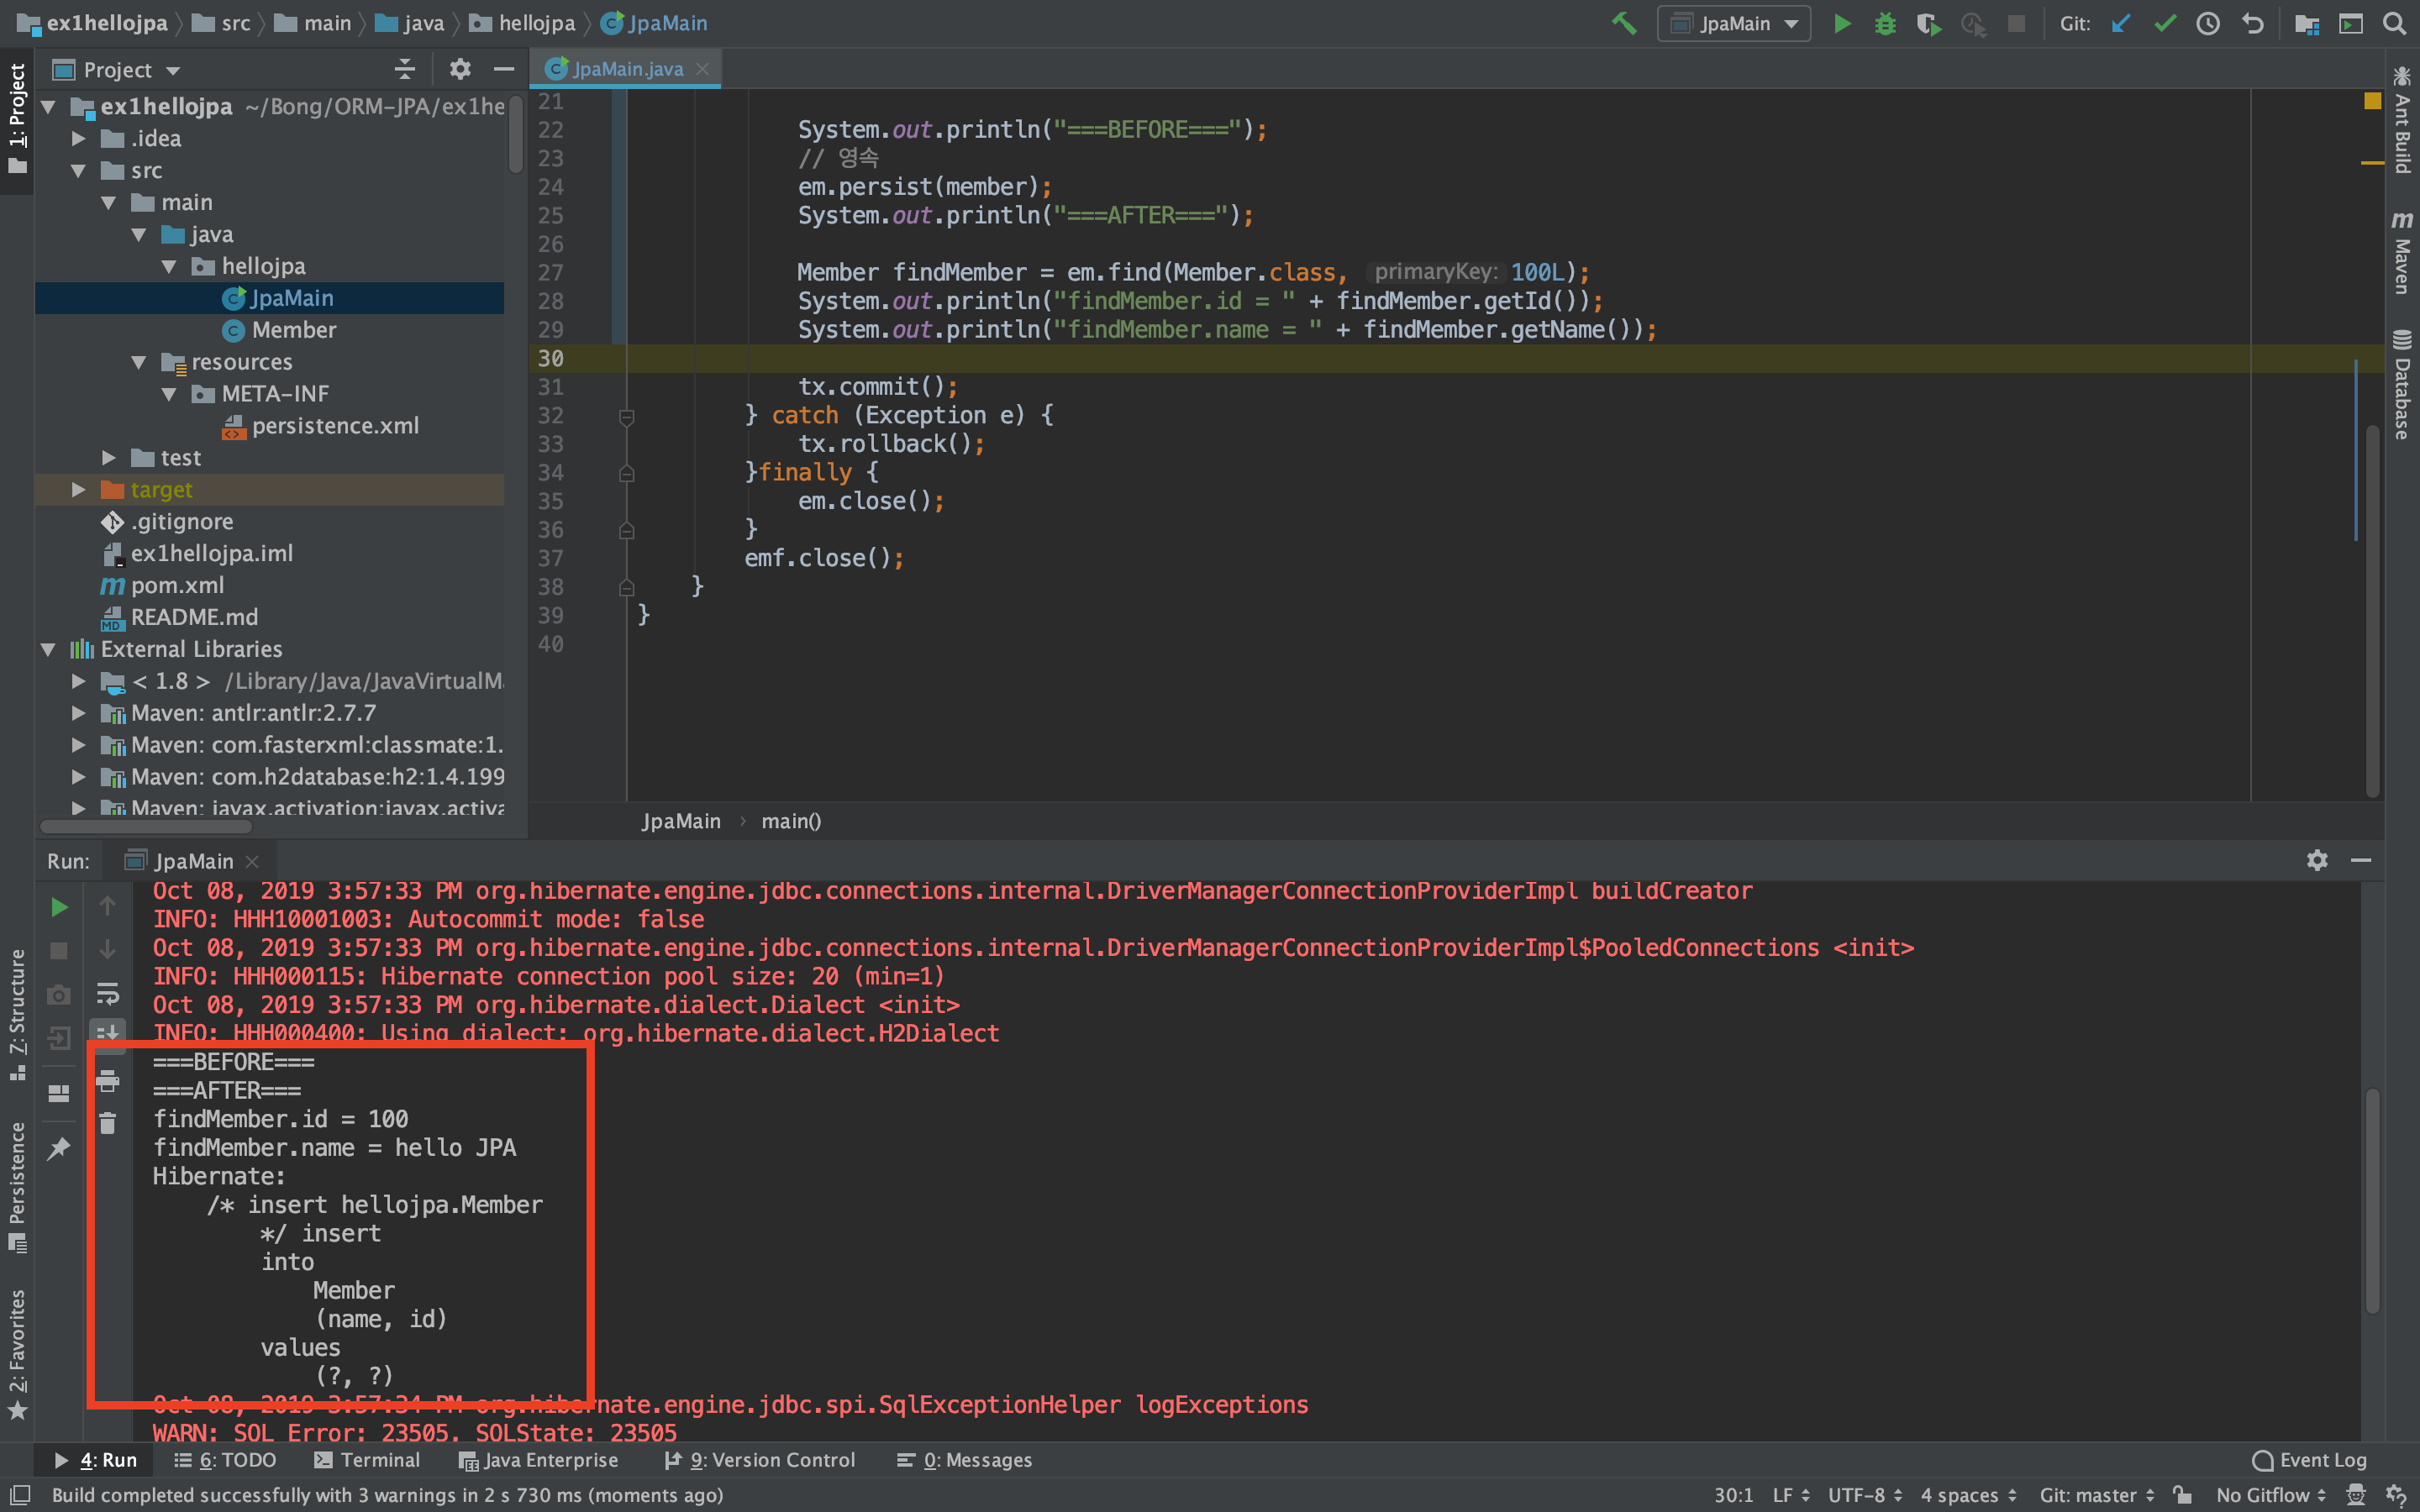Click the Search Everywhere magnifier icon
Image resolution: width=2420 pixels, height=1512 pixels.
click(x=2394, y=23)
